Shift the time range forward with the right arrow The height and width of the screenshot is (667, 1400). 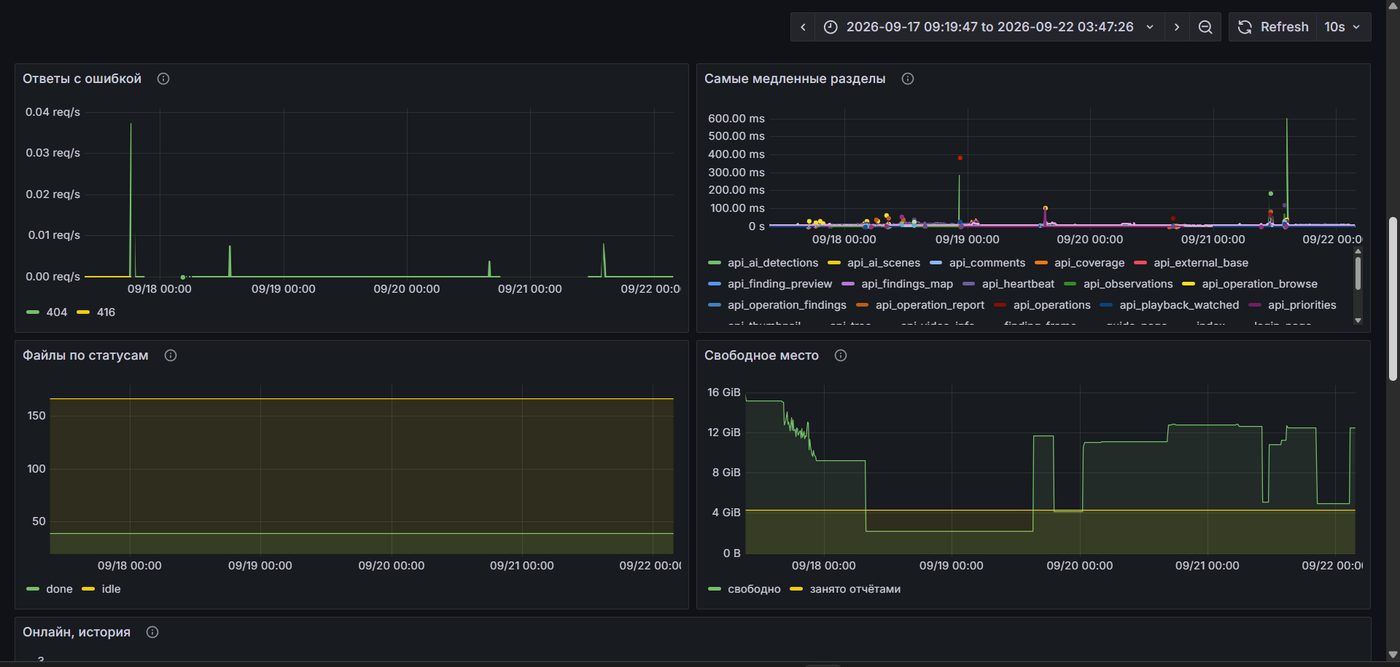coord(1177,27)
